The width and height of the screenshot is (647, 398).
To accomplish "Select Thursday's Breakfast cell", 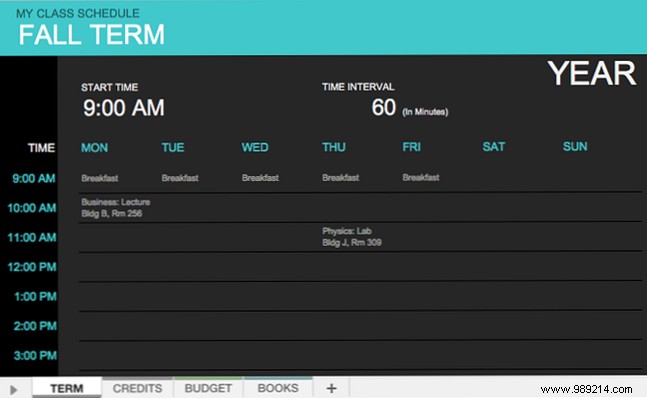I will 340,178.
